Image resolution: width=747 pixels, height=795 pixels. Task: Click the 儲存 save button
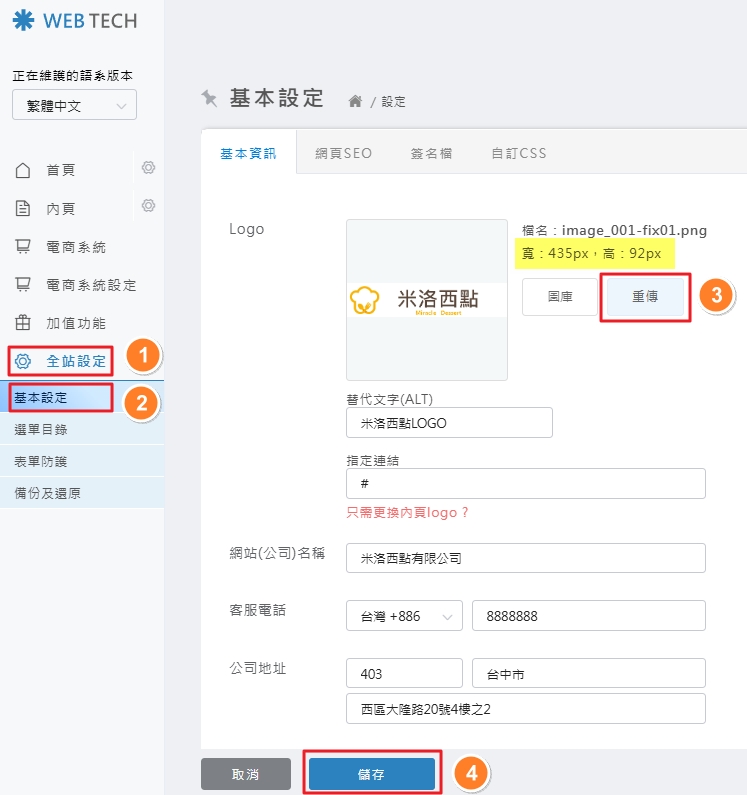pos(372,774)
